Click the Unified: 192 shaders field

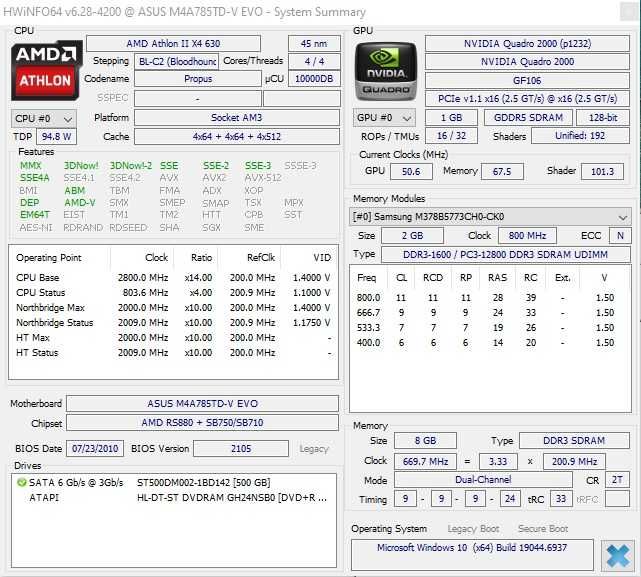[580, 136]
